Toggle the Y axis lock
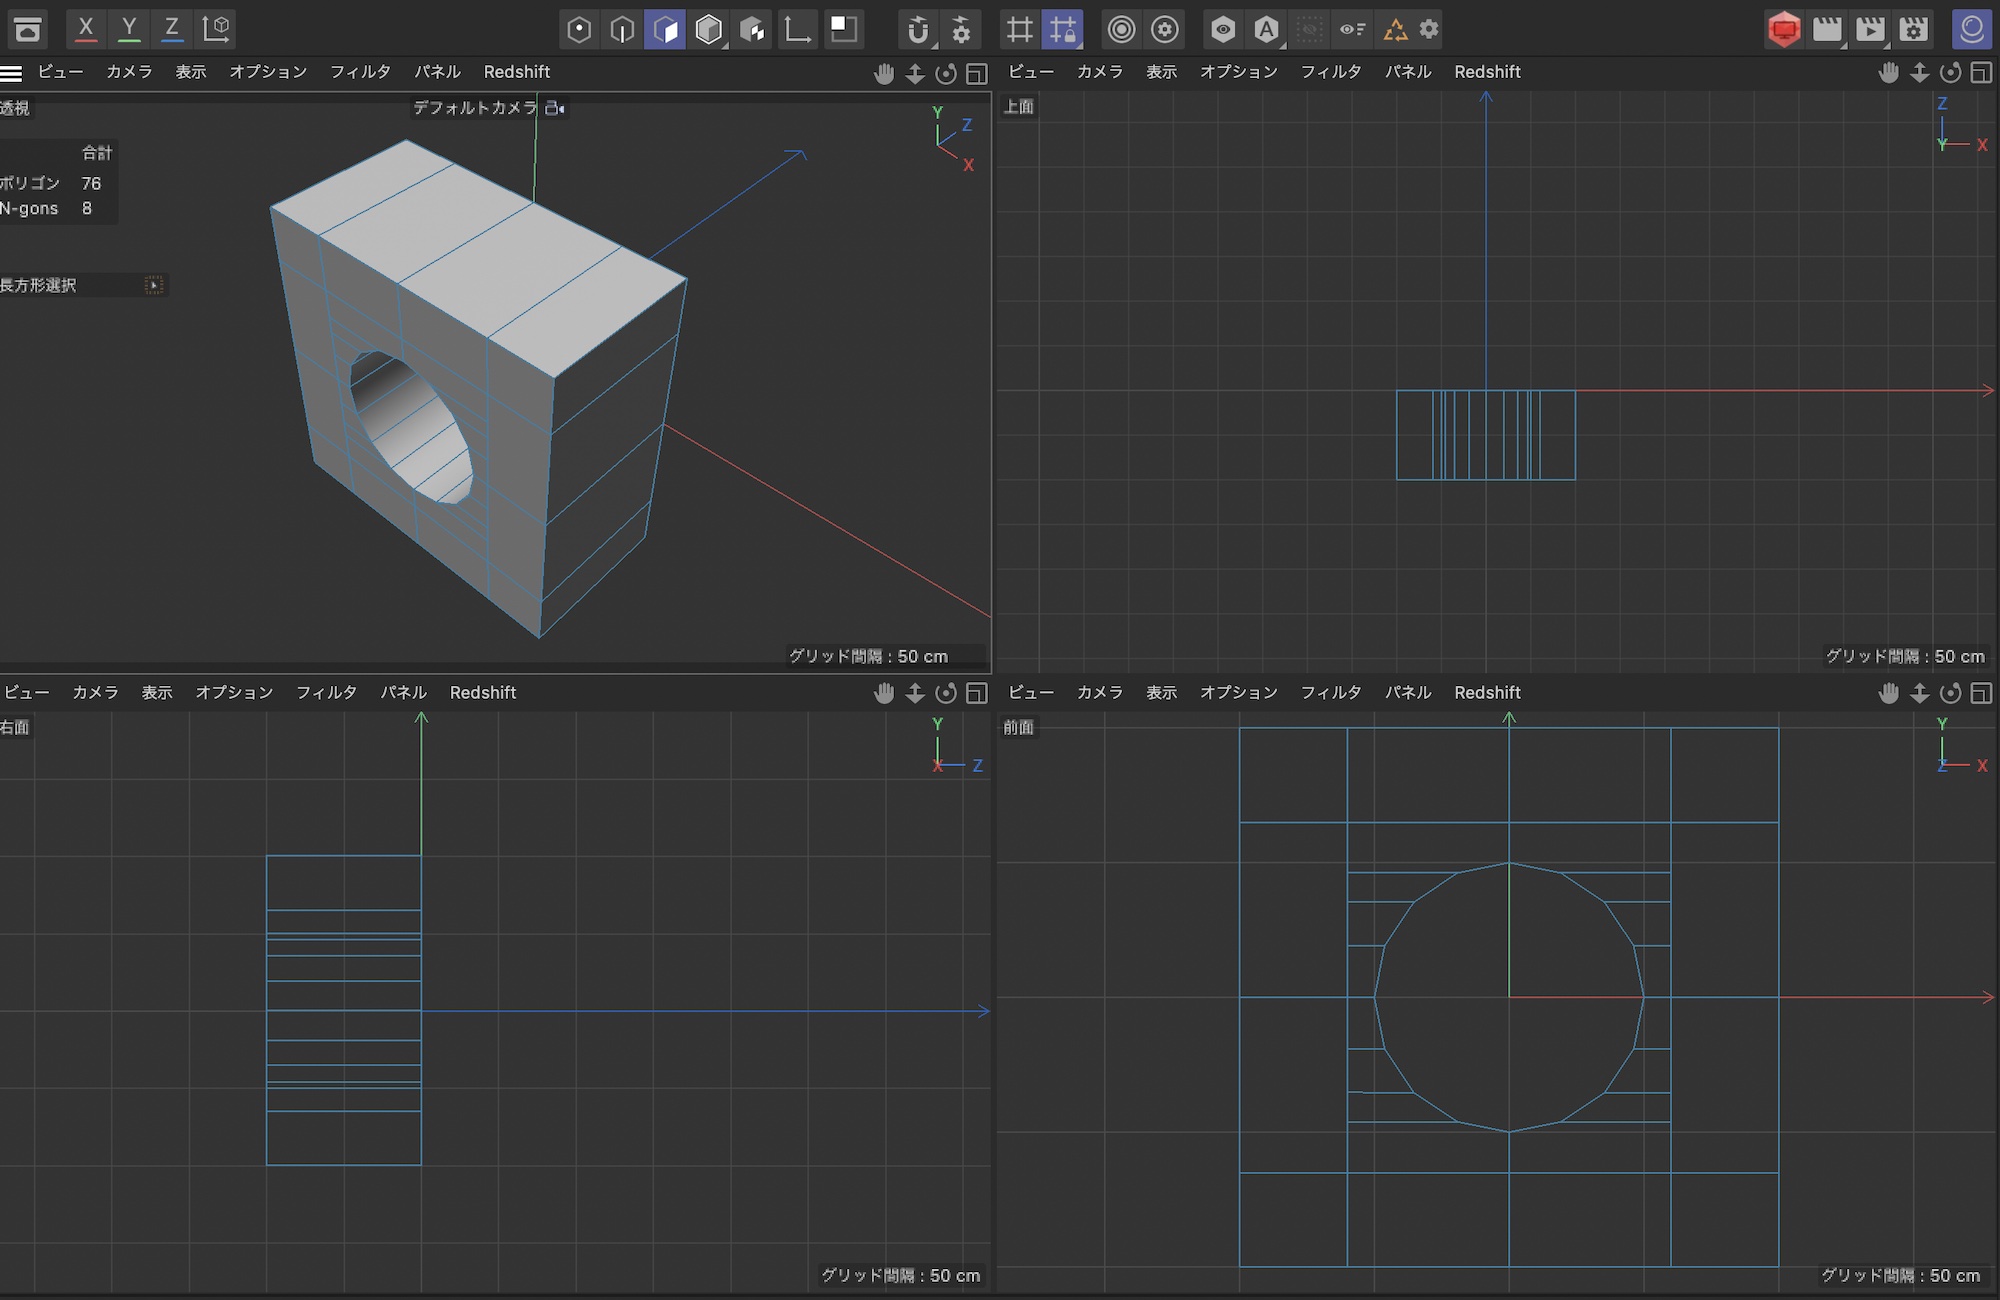The width and height of the screenshot is (2000, 1300). click(x=129, y=28)
